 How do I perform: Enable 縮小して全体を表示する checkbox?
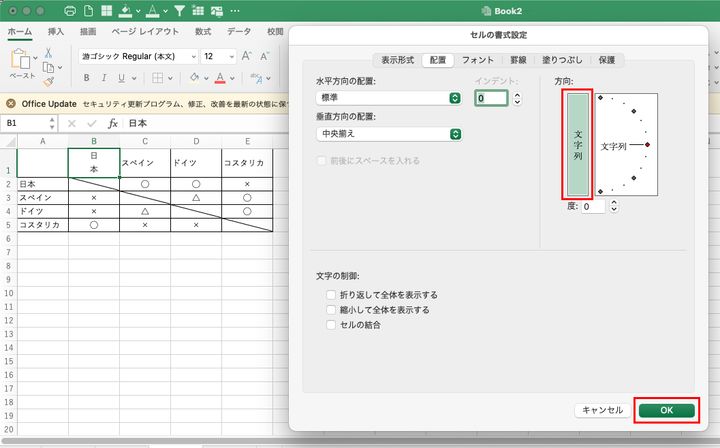pos(331,310)
